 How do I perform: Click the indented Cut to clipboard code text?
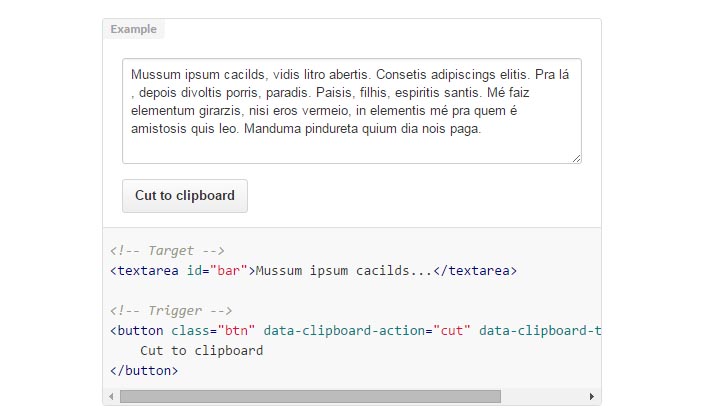202,351
